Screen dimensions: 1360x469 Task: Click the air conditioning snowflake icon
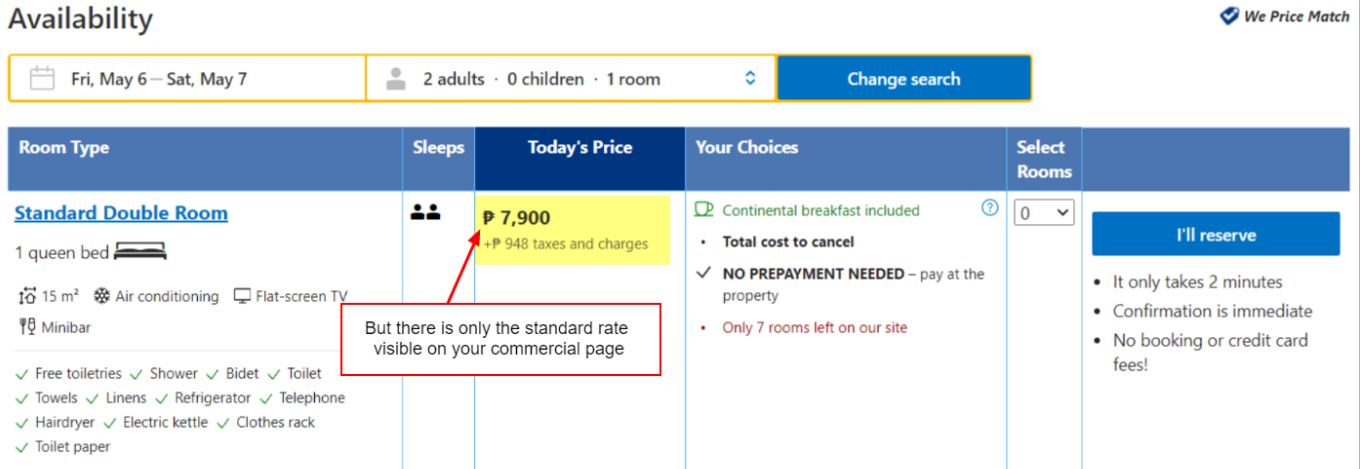point(102,296)
